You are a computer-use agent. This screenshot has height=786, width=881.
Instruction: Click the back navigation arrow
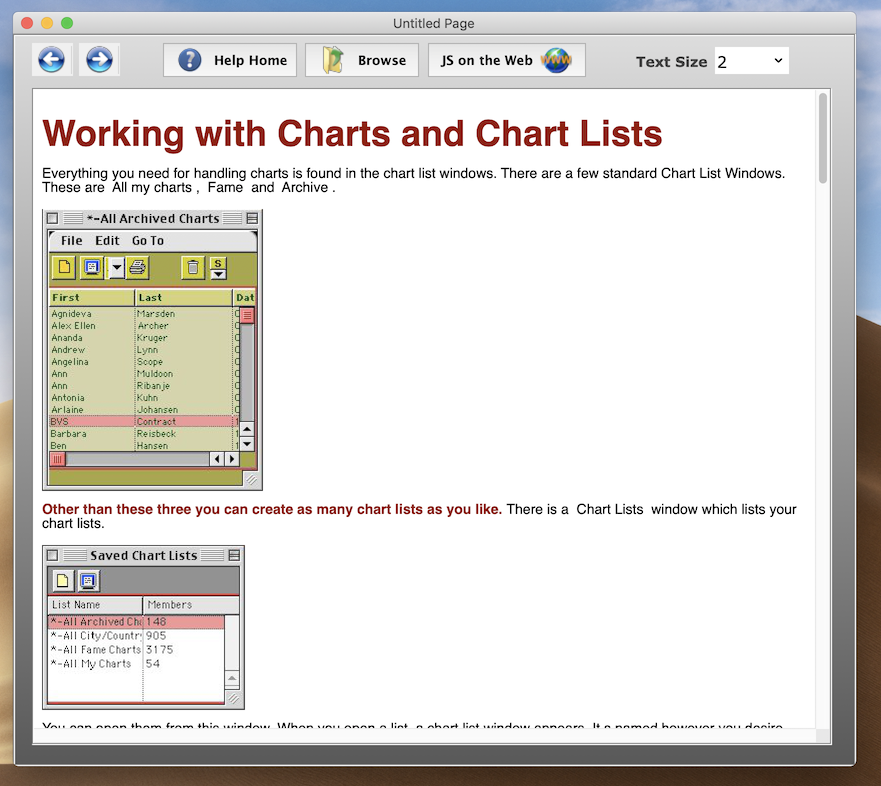point(51,60)
